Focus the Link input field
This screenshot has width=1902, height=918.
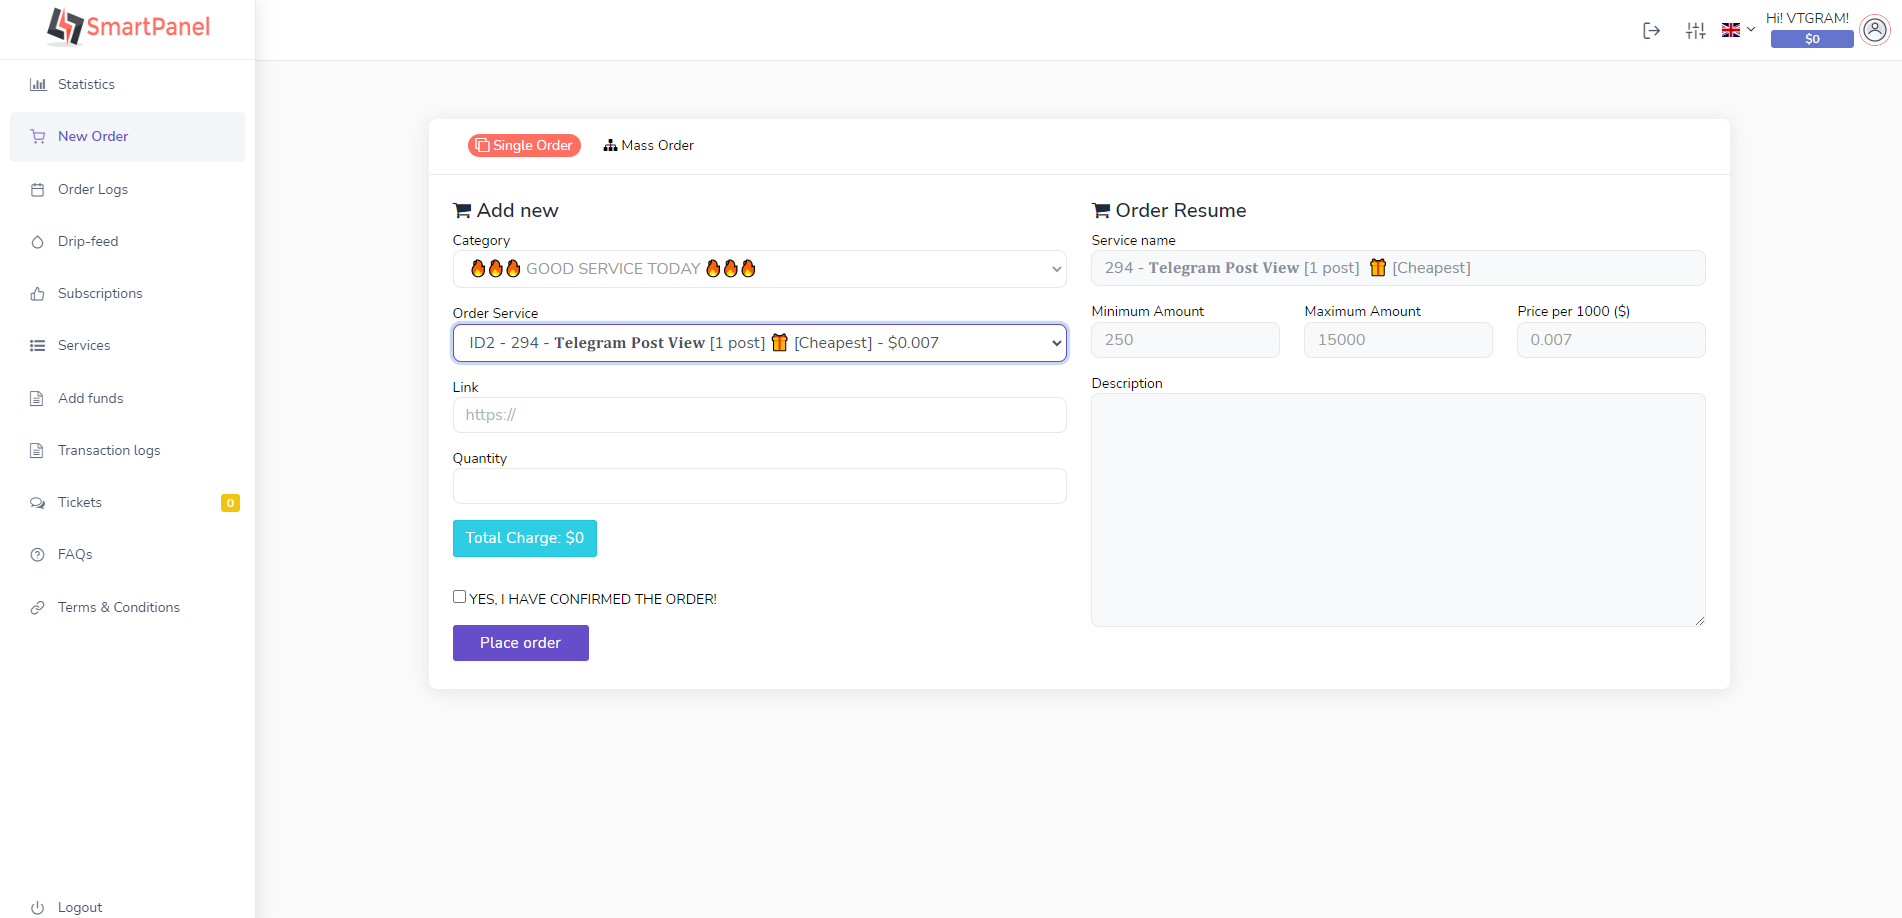[760, 415]
